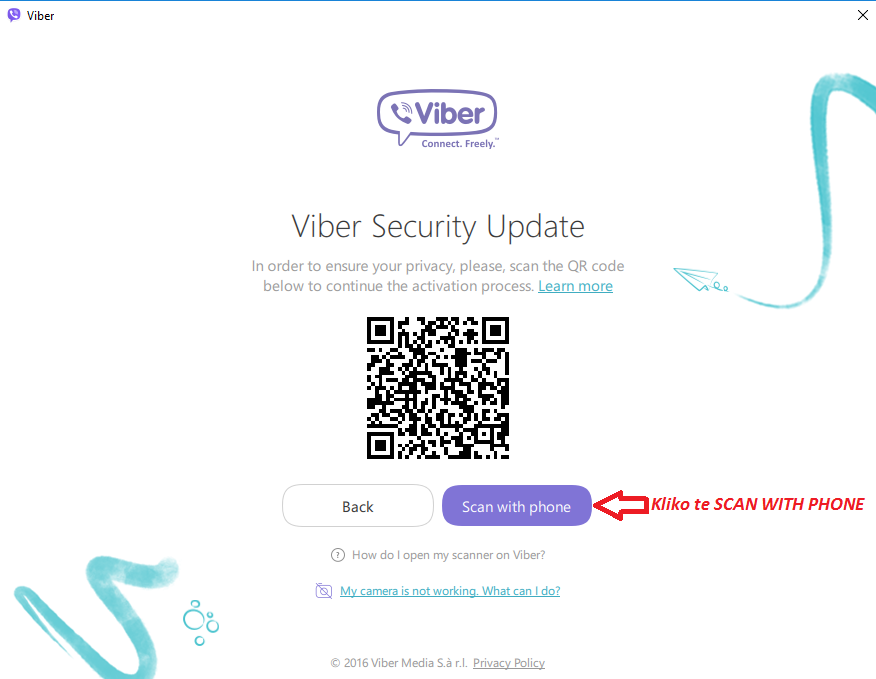Click the crossed-out camera icon
Screen dimensions: 876x679
[x=323, y=591]
